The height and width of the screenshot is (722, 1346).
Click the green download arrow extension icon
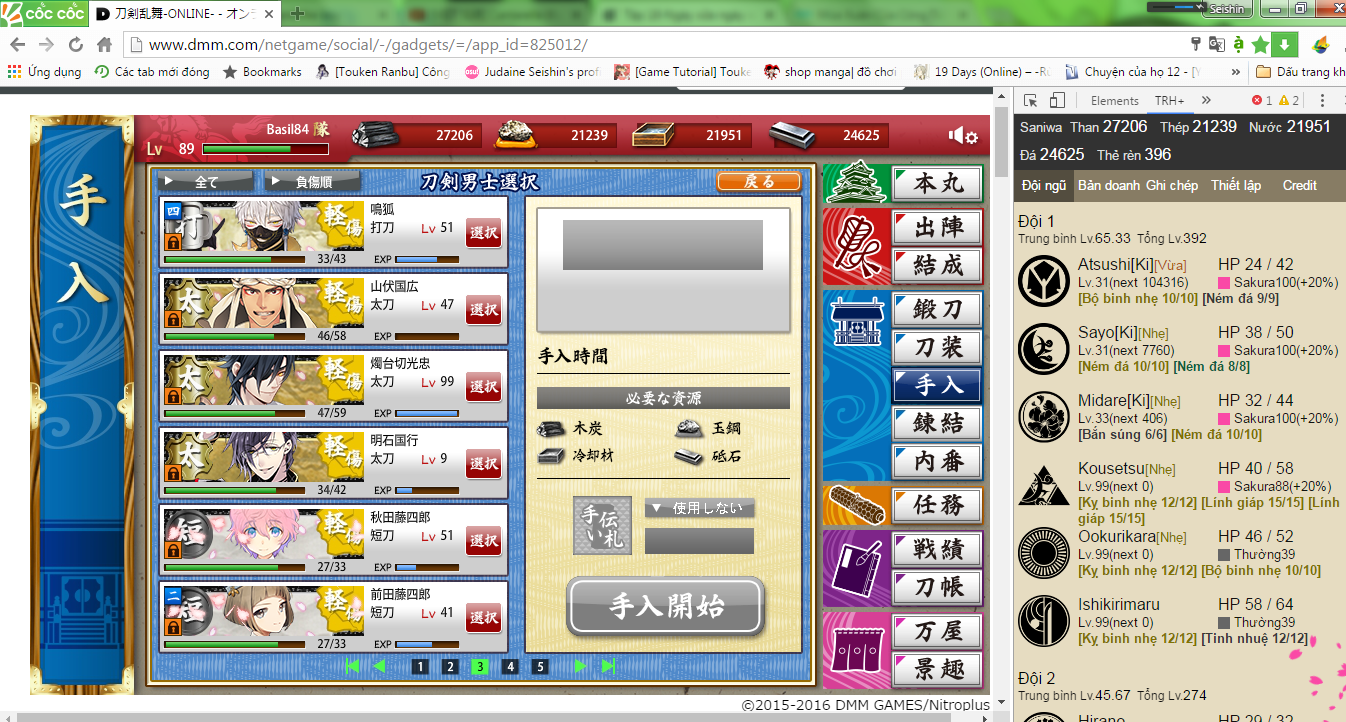tap(1285, 44)
